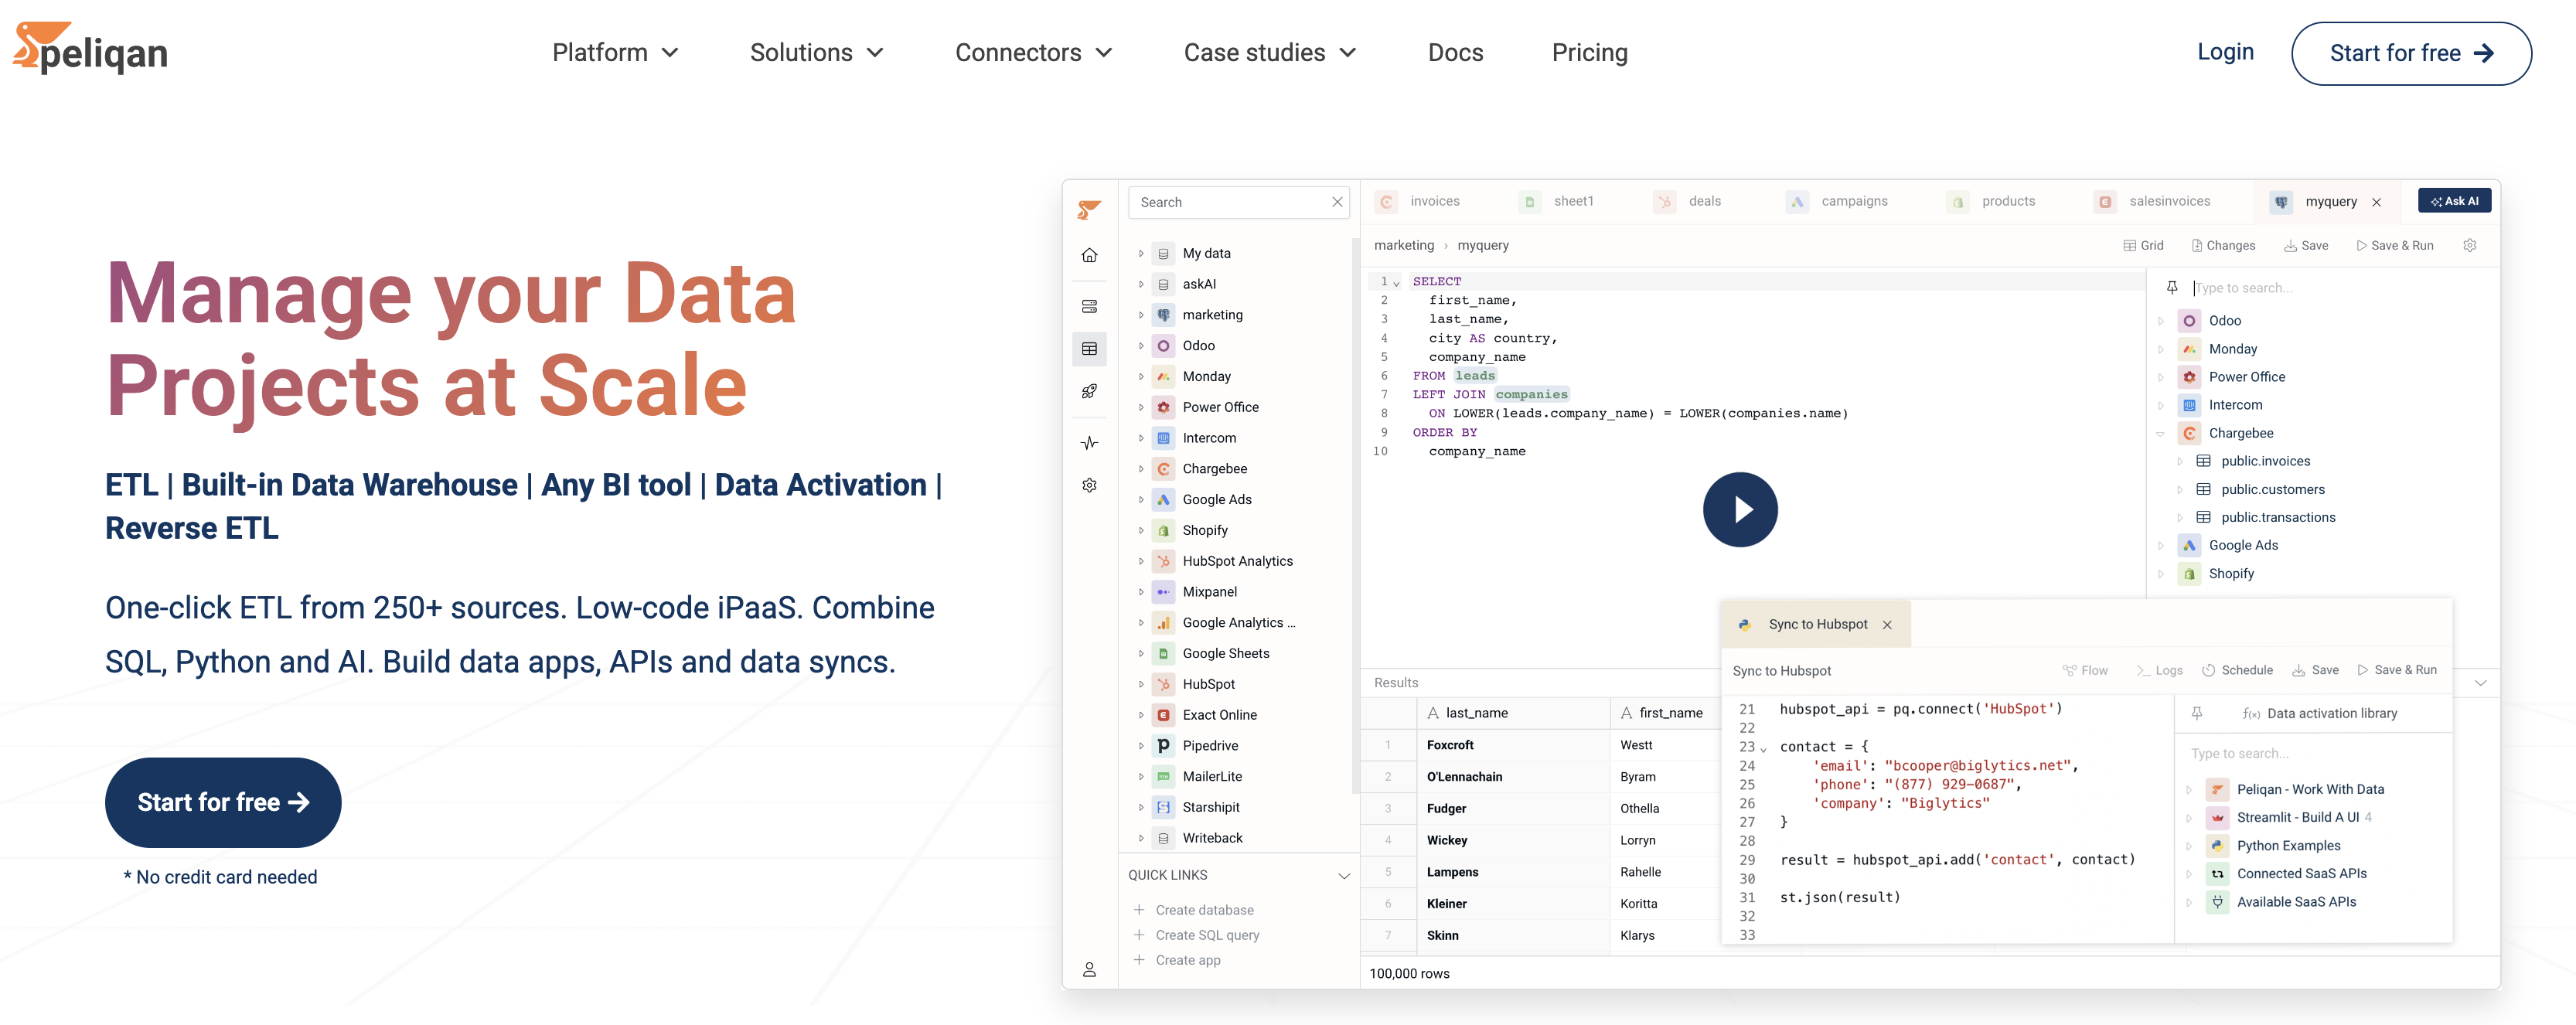Close the Sync to Hubspot tab
This screenshot has height=1025, width=2576.
pos(1887,625)
